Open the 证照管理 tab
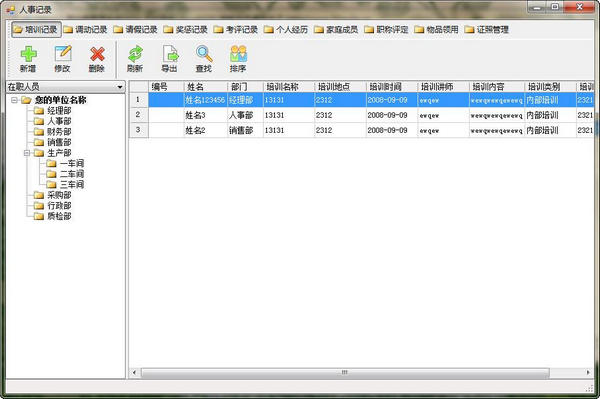 coord(487,29)
